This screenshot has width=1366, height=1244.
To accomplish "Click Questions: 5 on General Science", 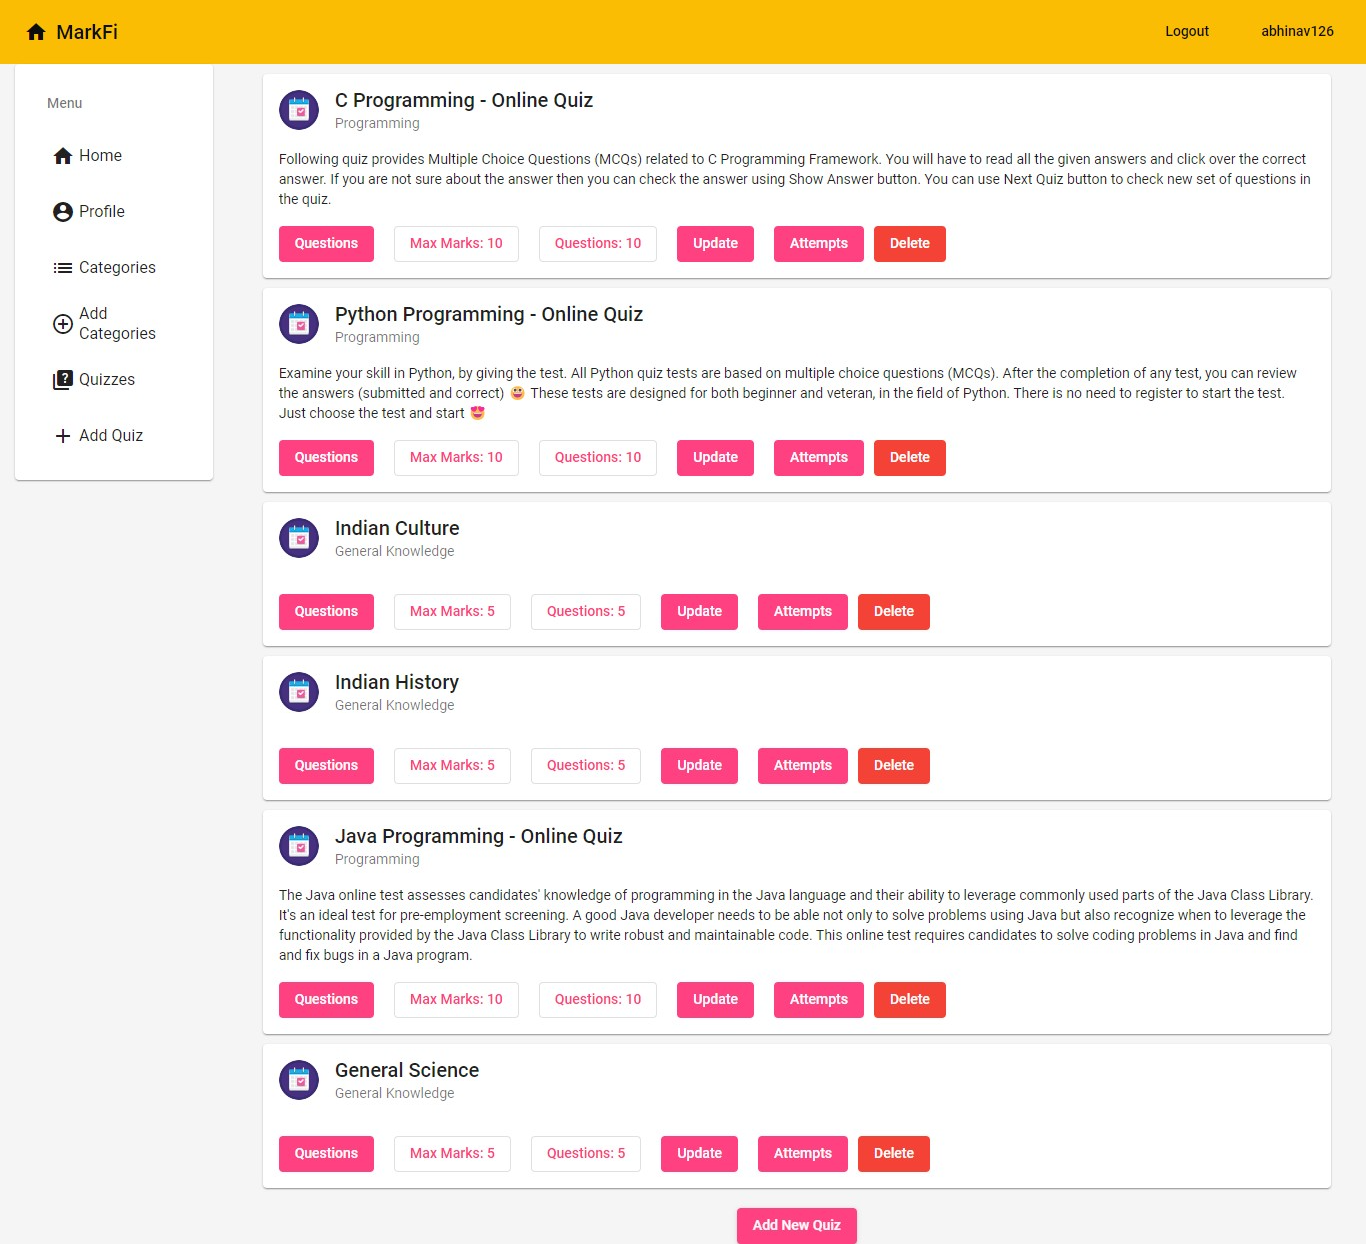I will tap(586, 1154).
